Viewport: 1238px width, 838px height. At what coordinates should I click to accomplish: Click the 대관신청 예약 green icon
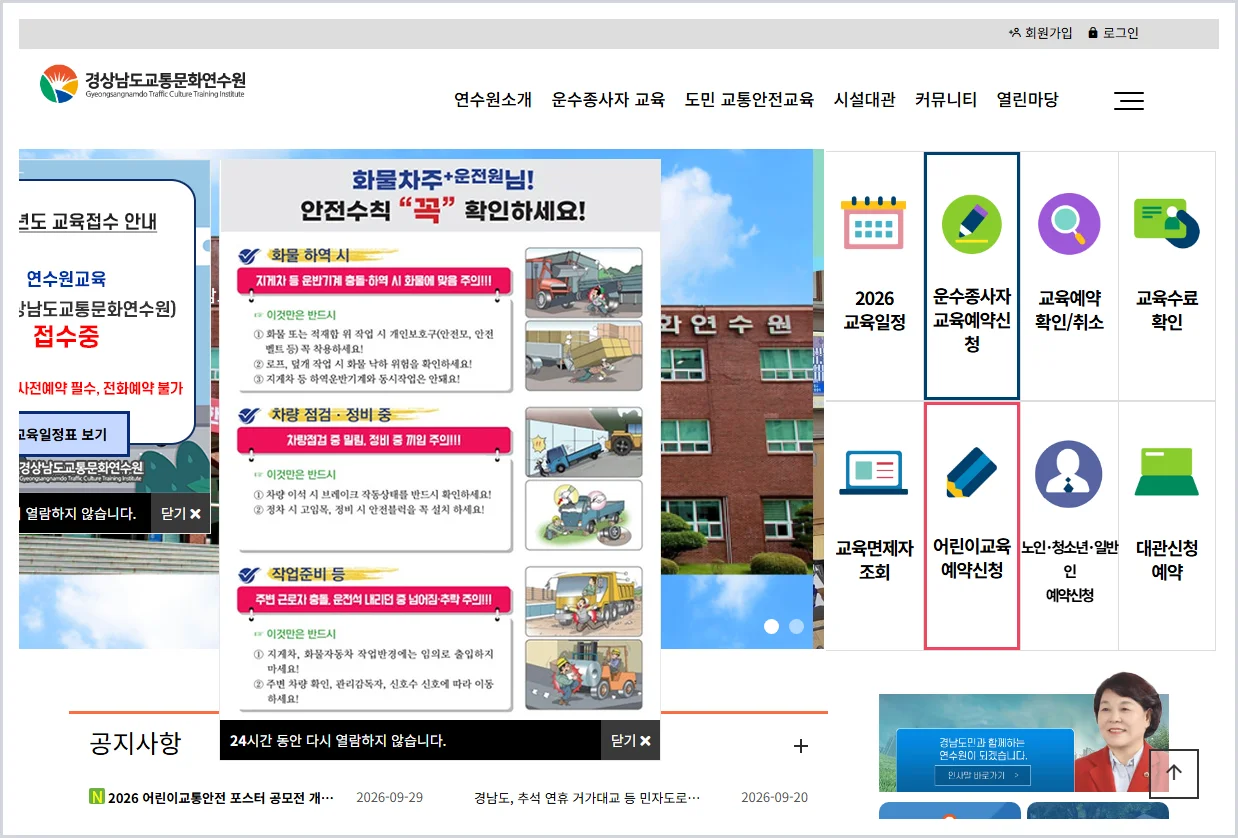1167,471
